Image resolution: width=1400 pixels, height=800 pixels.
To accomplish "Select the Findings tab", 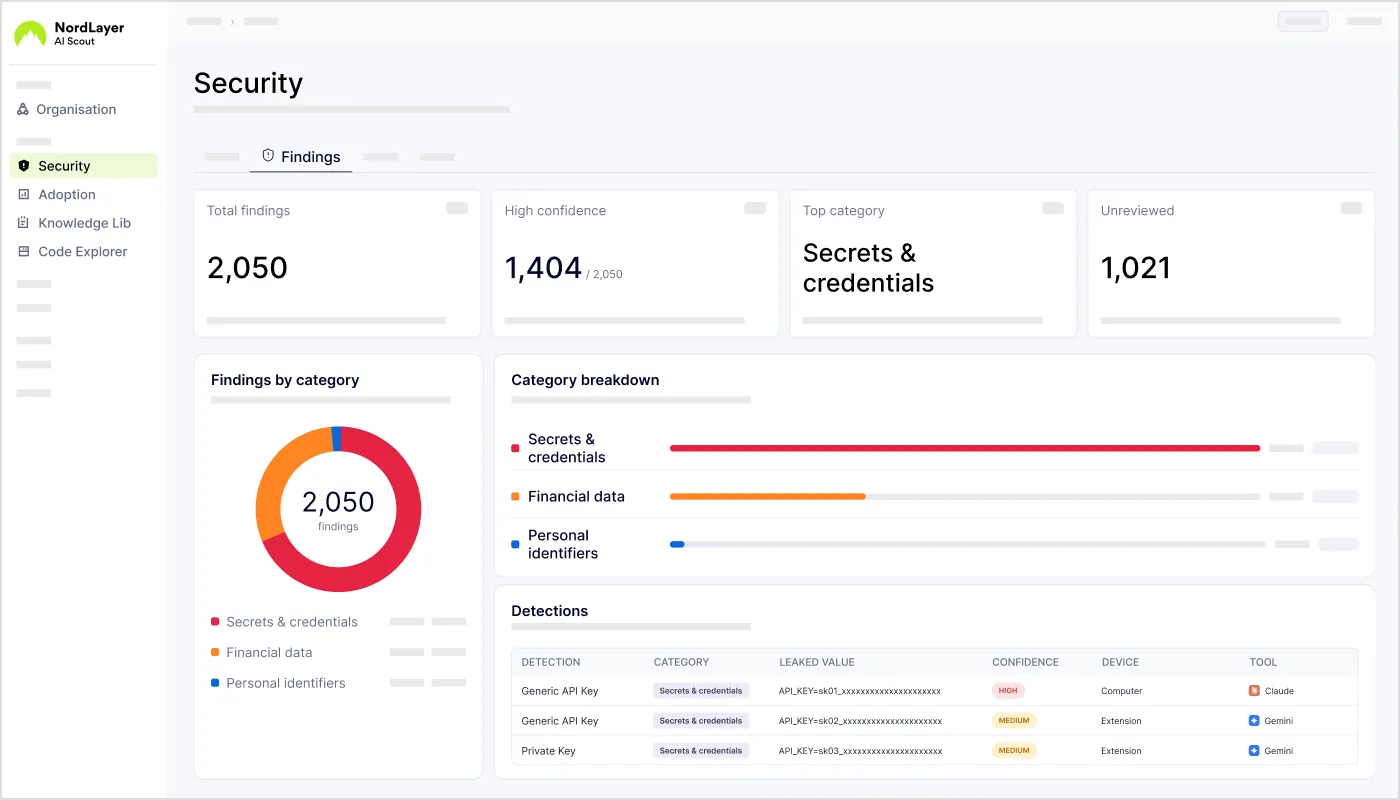I will tap(301, 157).
